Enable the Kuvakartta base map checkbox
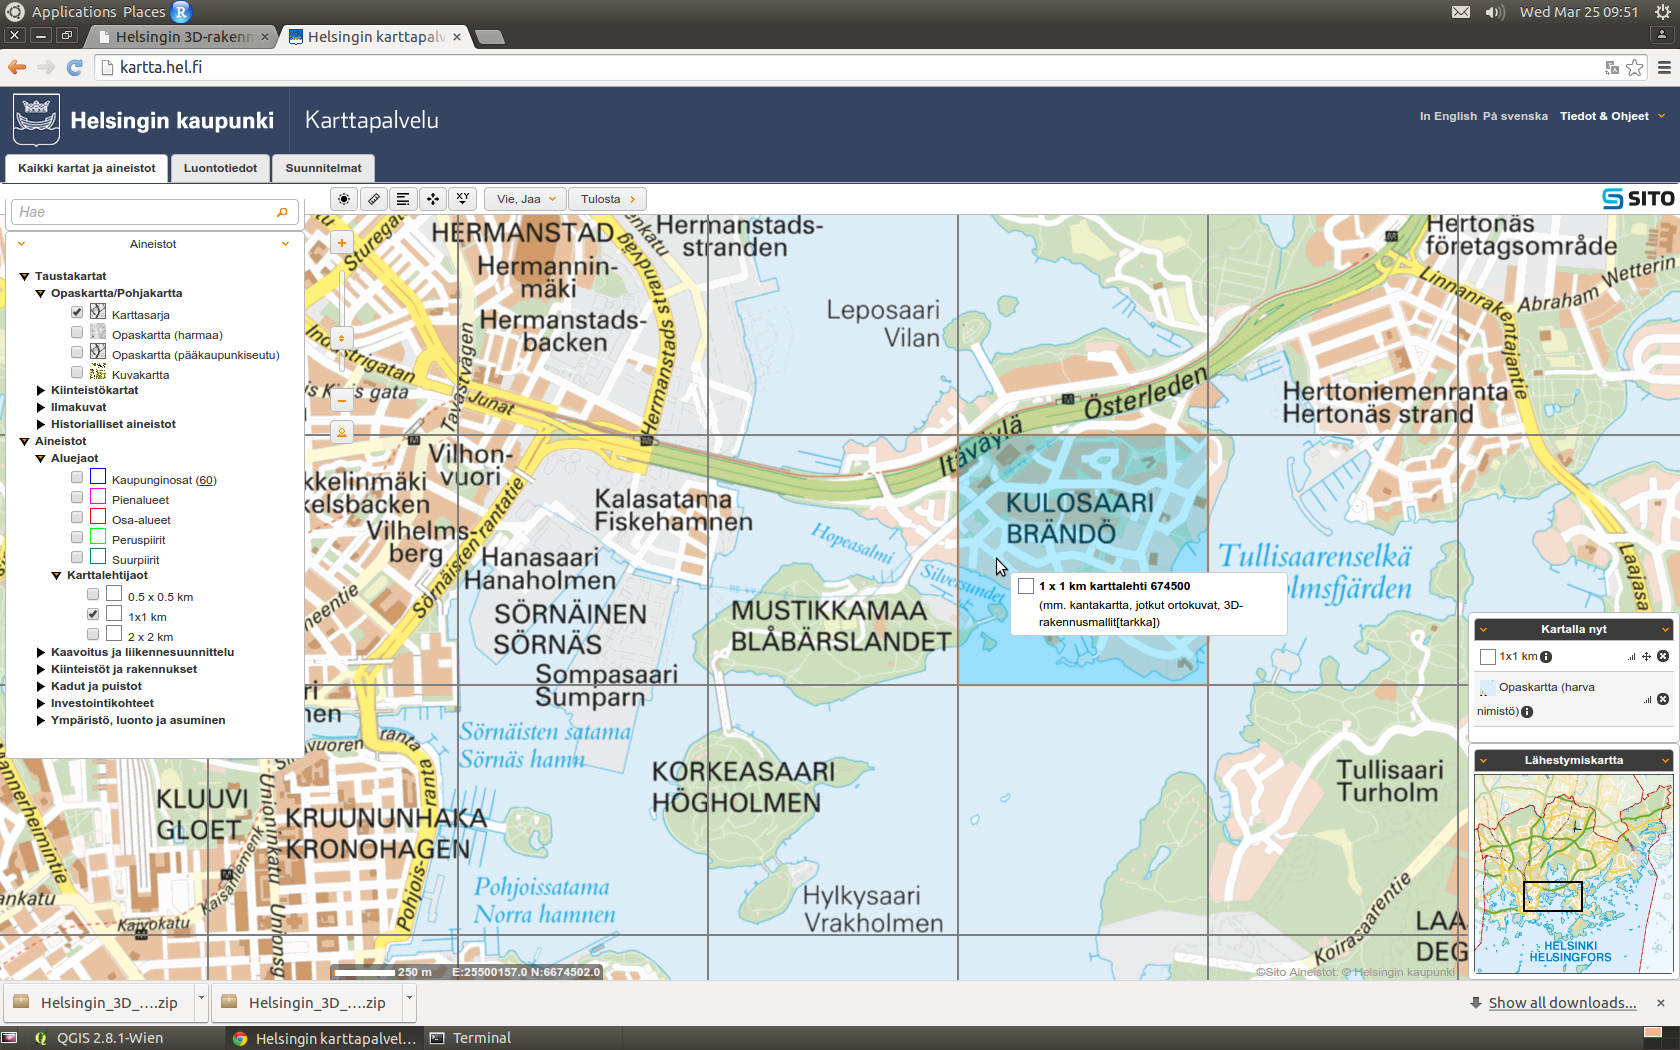 click(x=77, y=373)
